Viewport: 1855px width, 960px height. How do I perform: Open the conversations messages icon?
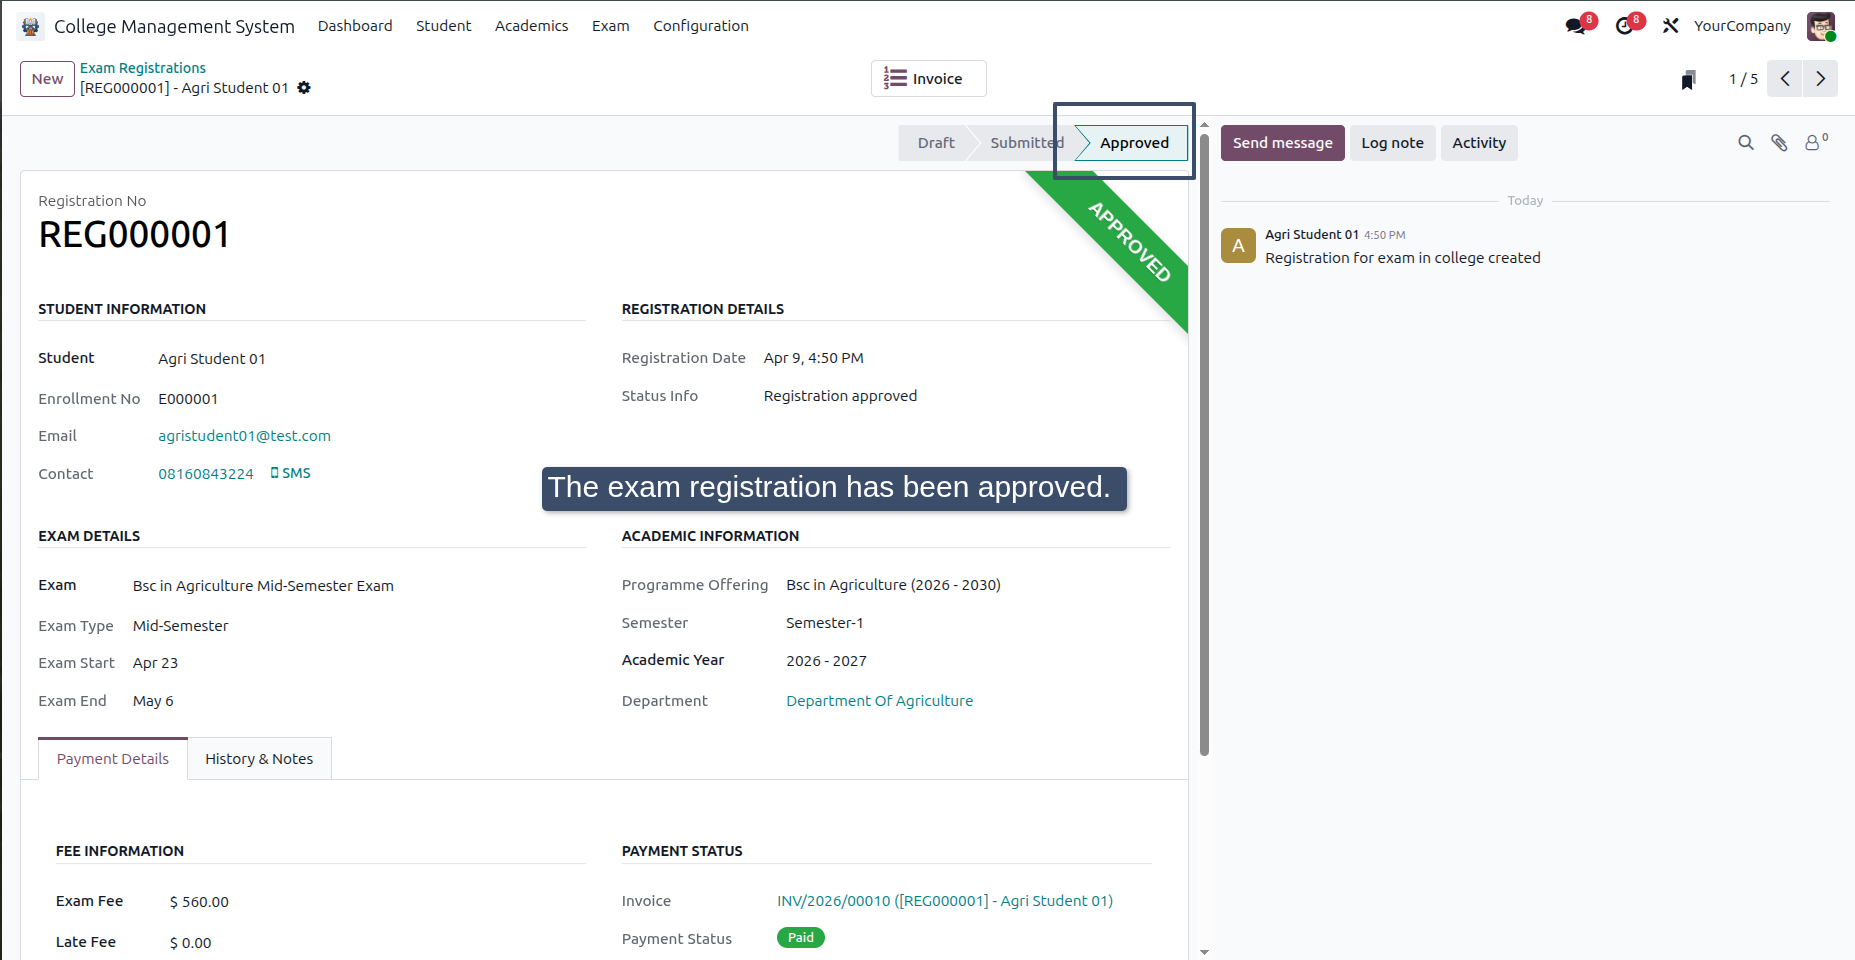pos(1576,26)
